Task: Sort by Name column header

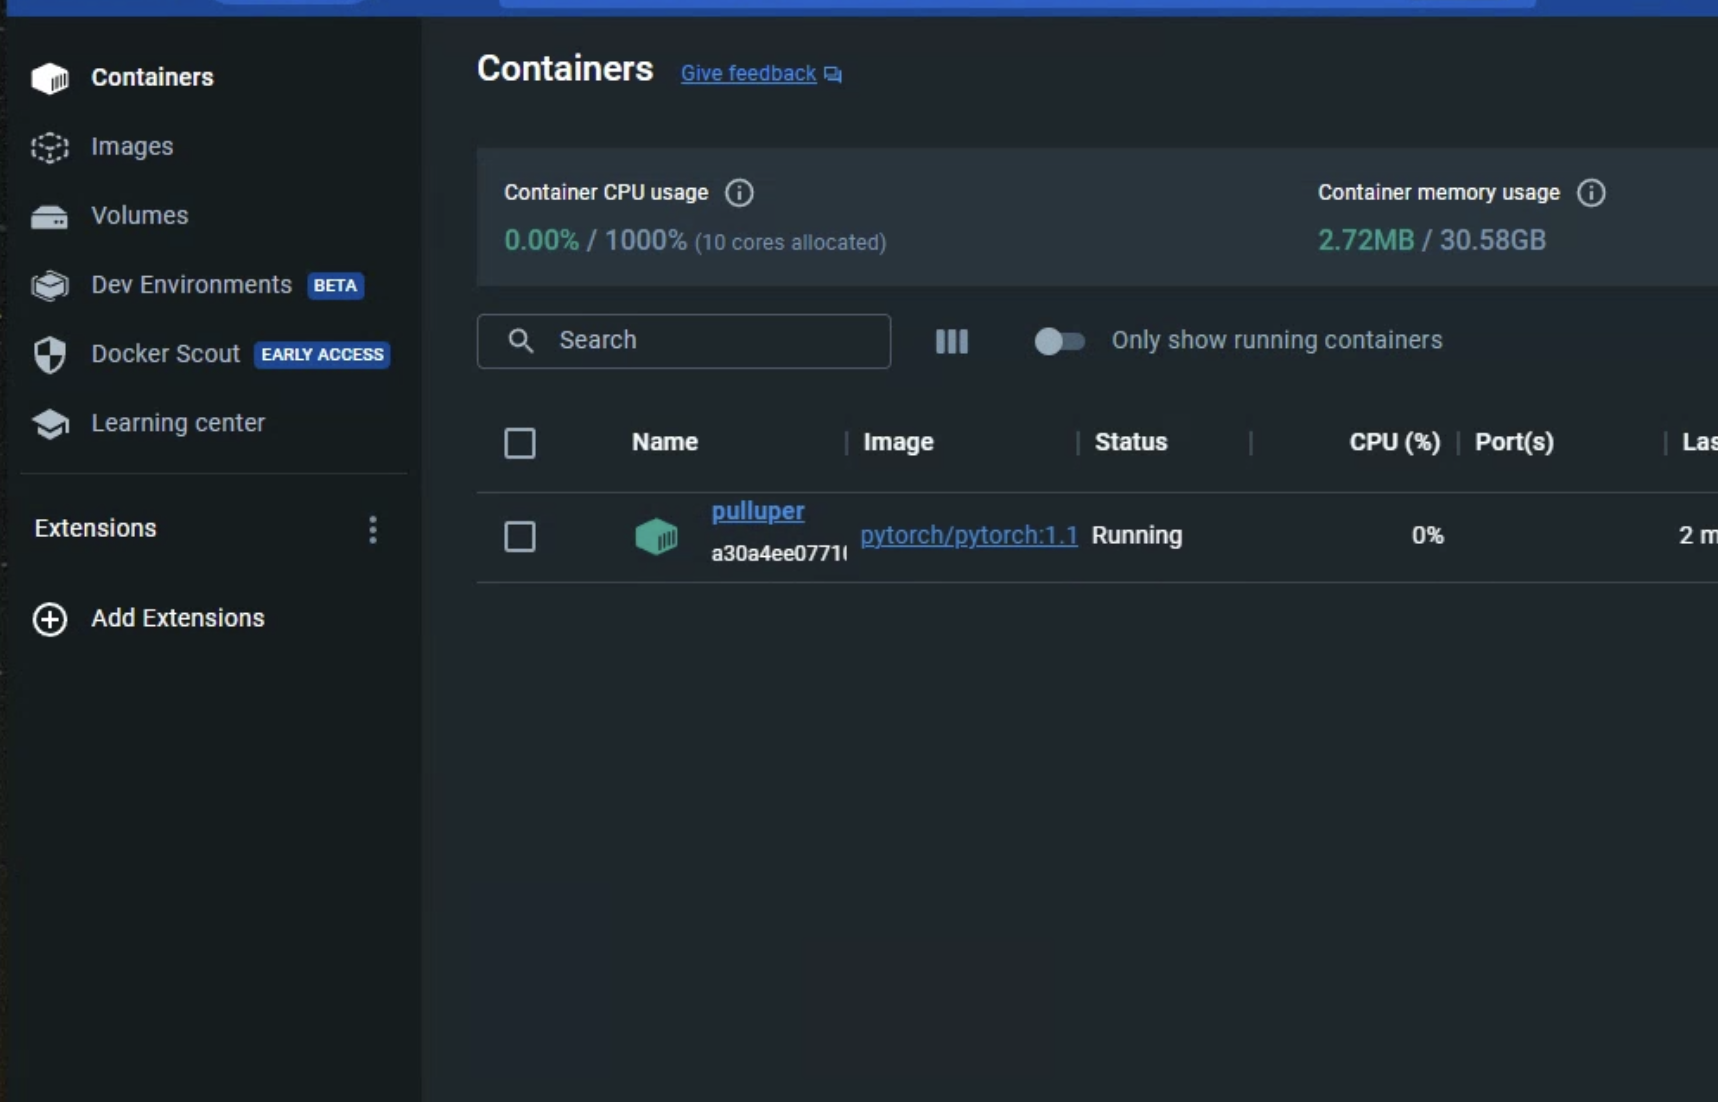Action: click(x=665, y=442)
